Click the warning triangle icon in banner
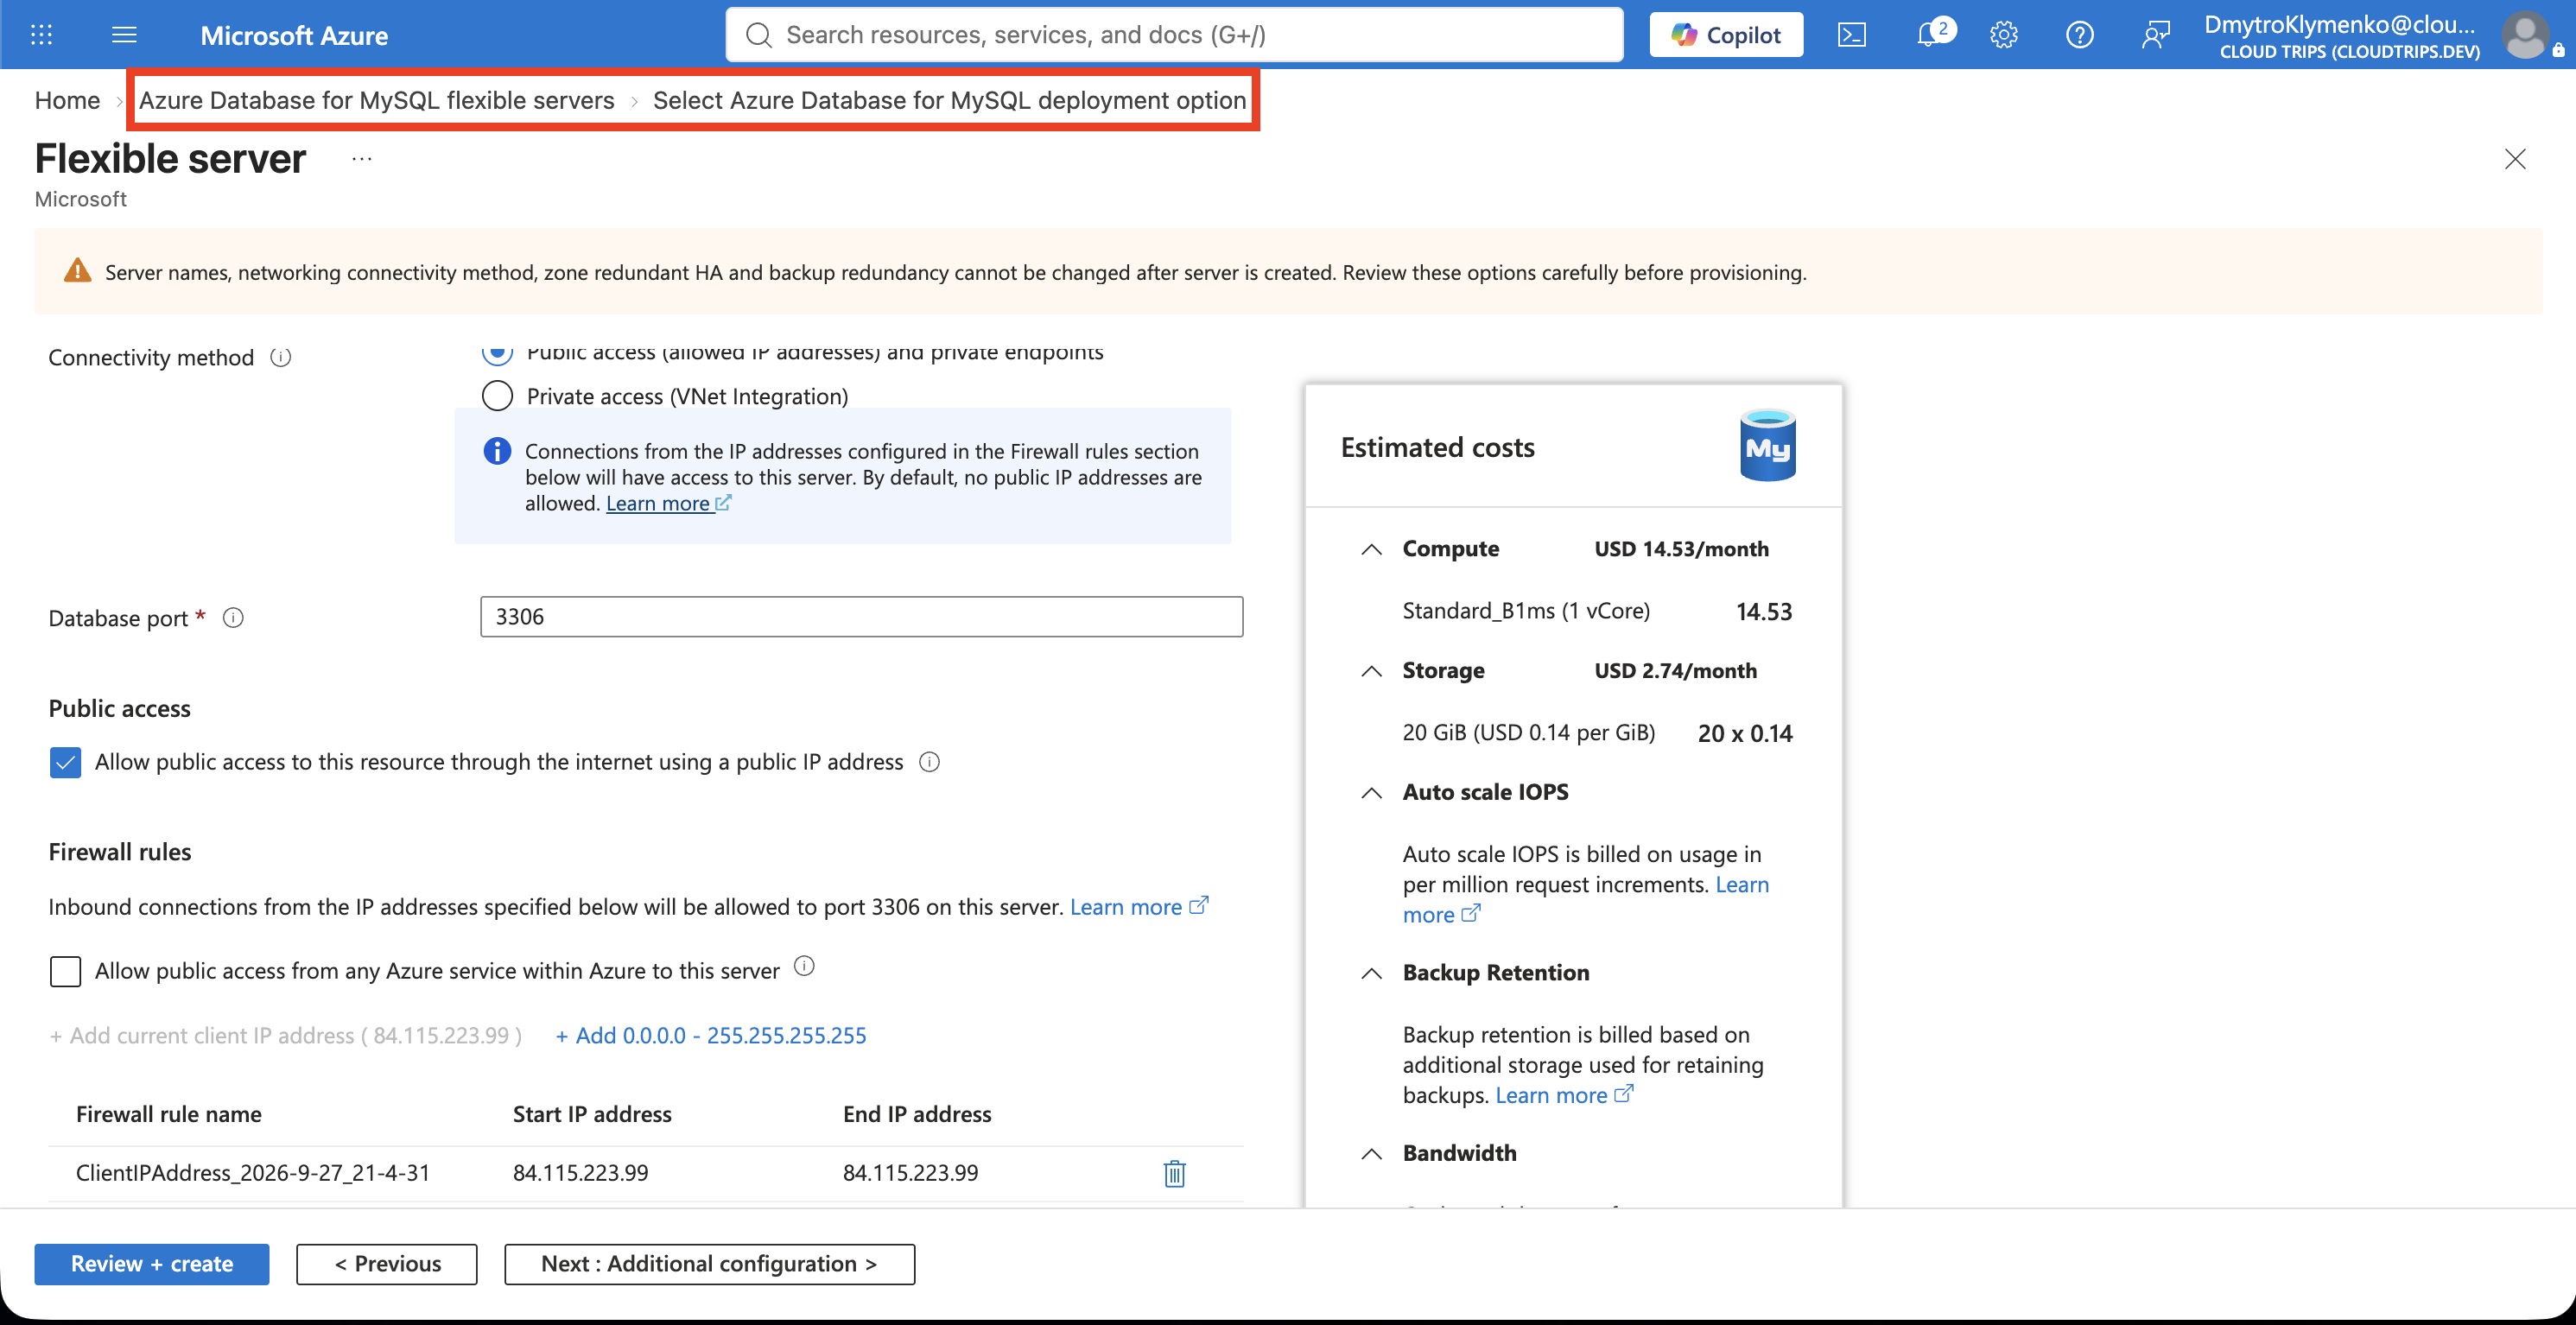Screen dimensions: 2576x1325 point(77,271)
